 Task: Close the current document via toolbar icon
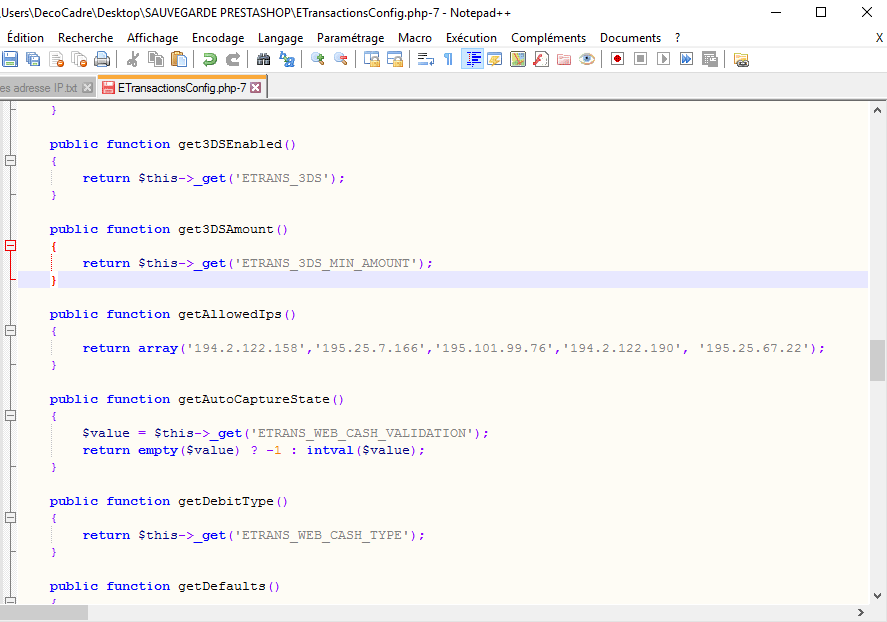tap(56, 59)
